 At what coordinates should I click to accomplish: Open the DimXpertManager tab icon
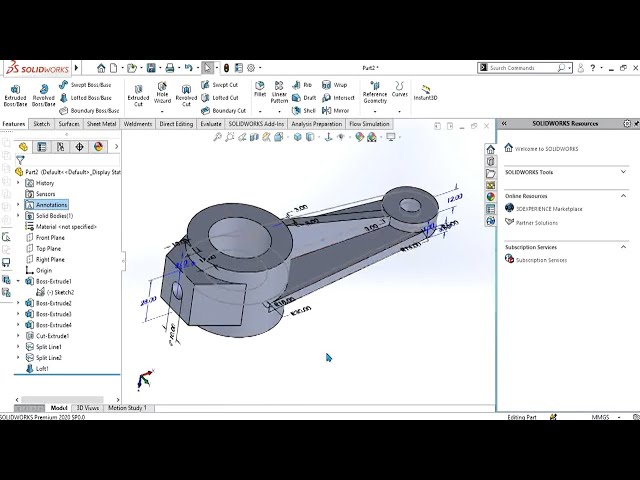pyautogui.click(x=79, y=147)
